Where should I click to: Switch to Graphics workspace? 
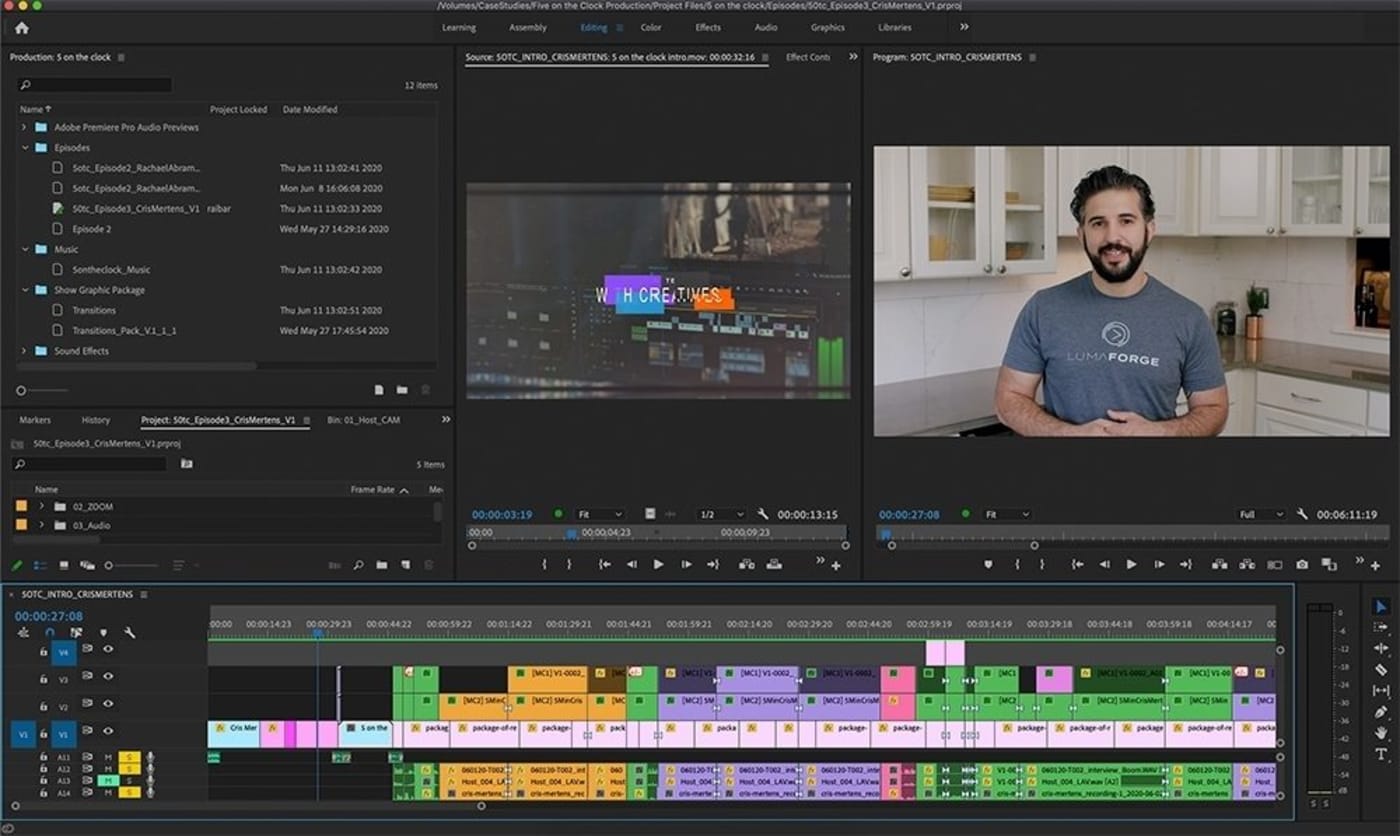pyautogui.click(x=828, y=27)
